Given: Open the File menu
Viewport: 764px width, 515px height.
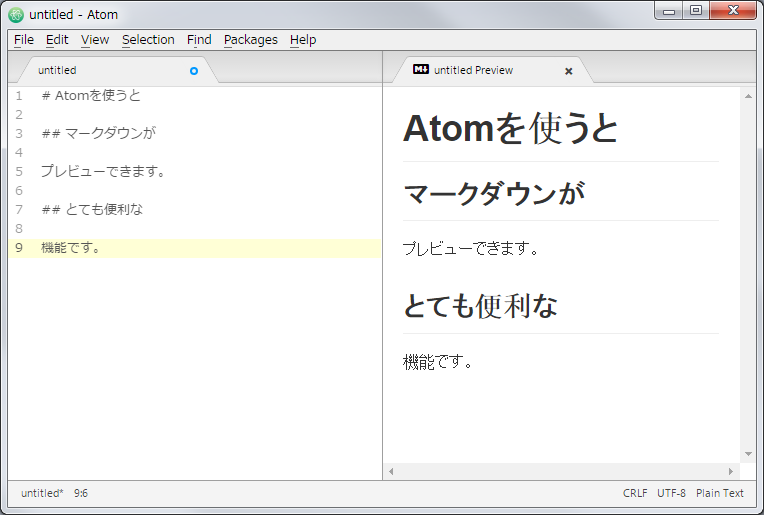Looking at the screenshot, I should pos(24,40).
